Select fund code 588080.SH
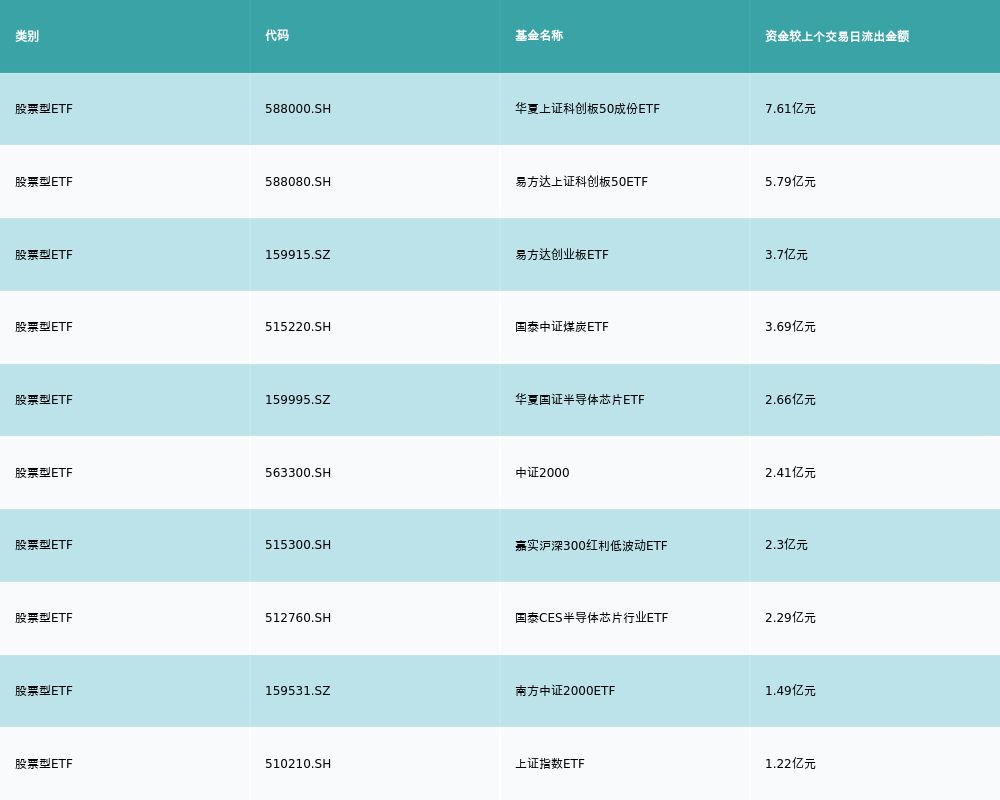Screen dimensions: 1000x800 point(298,182)
